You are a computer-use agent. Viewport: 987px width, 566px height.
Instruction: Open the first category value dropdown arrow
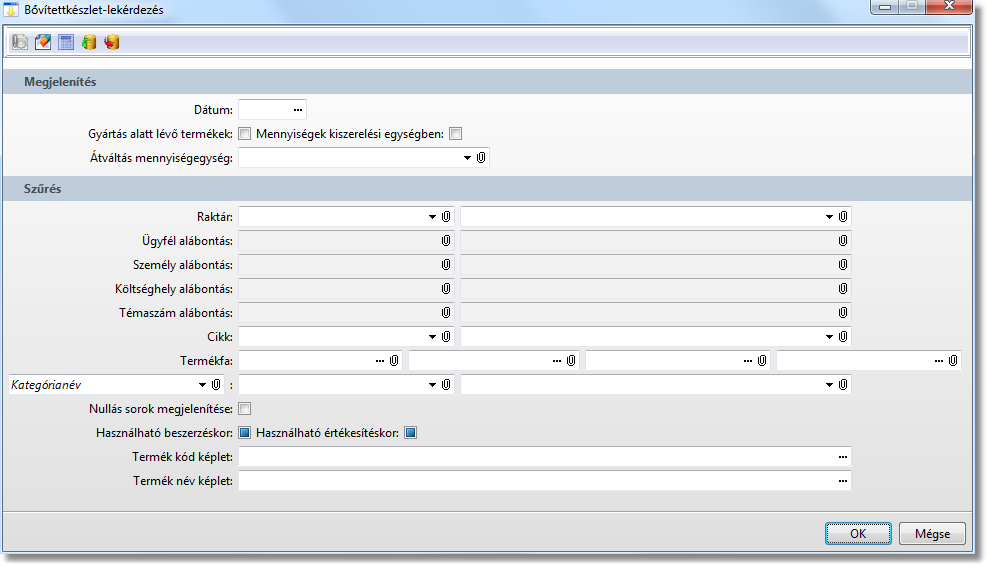(x=432, y=385)
